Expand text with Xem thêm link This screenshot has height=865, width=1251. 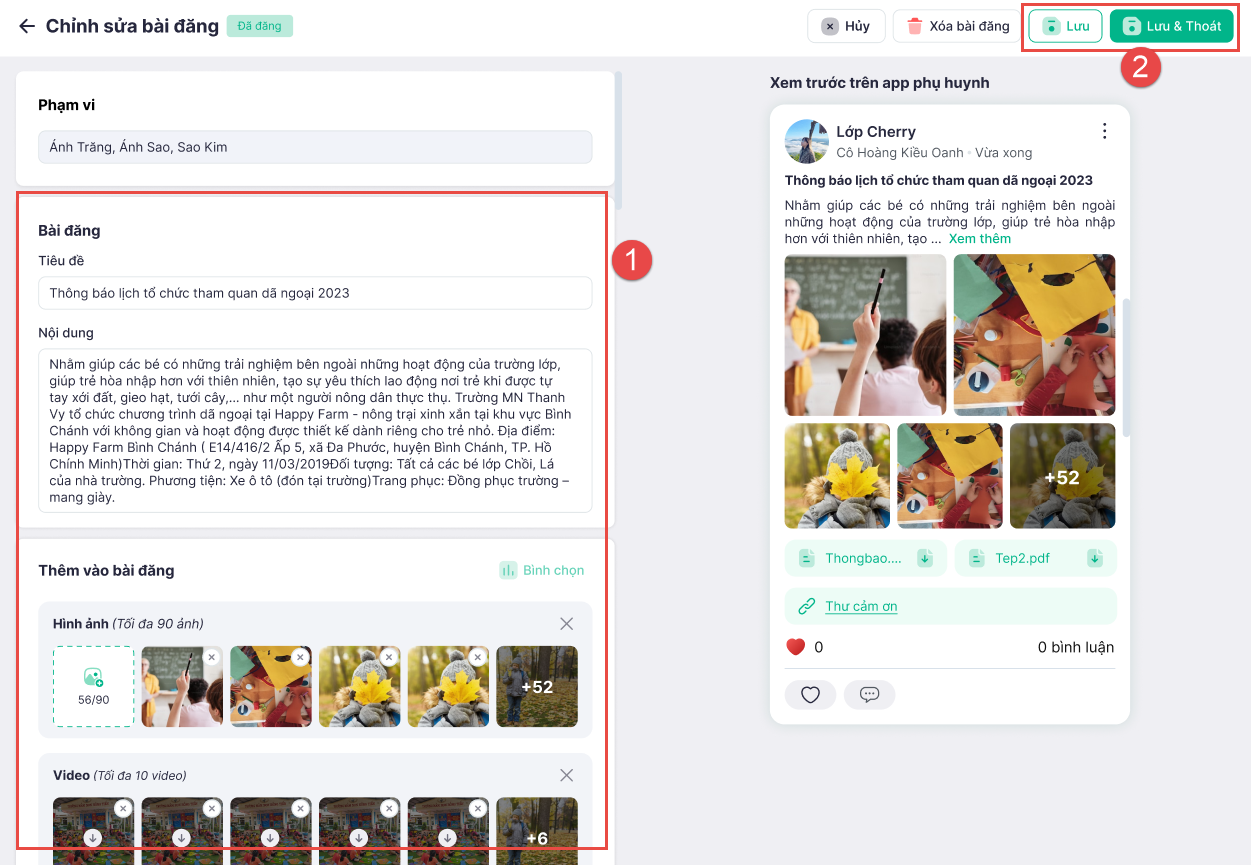coord(980,239)
